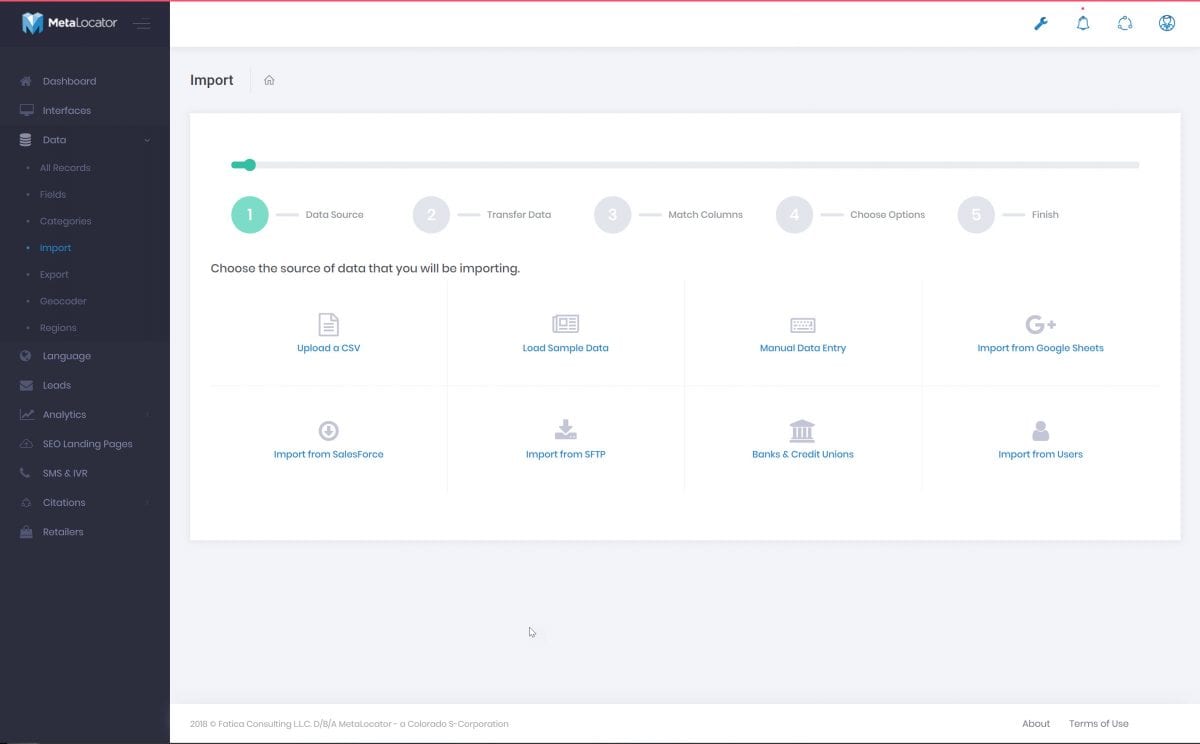This screenshot has width=1200, height=744.
Task: Open the About link in footer
Action: [1035, 723]
